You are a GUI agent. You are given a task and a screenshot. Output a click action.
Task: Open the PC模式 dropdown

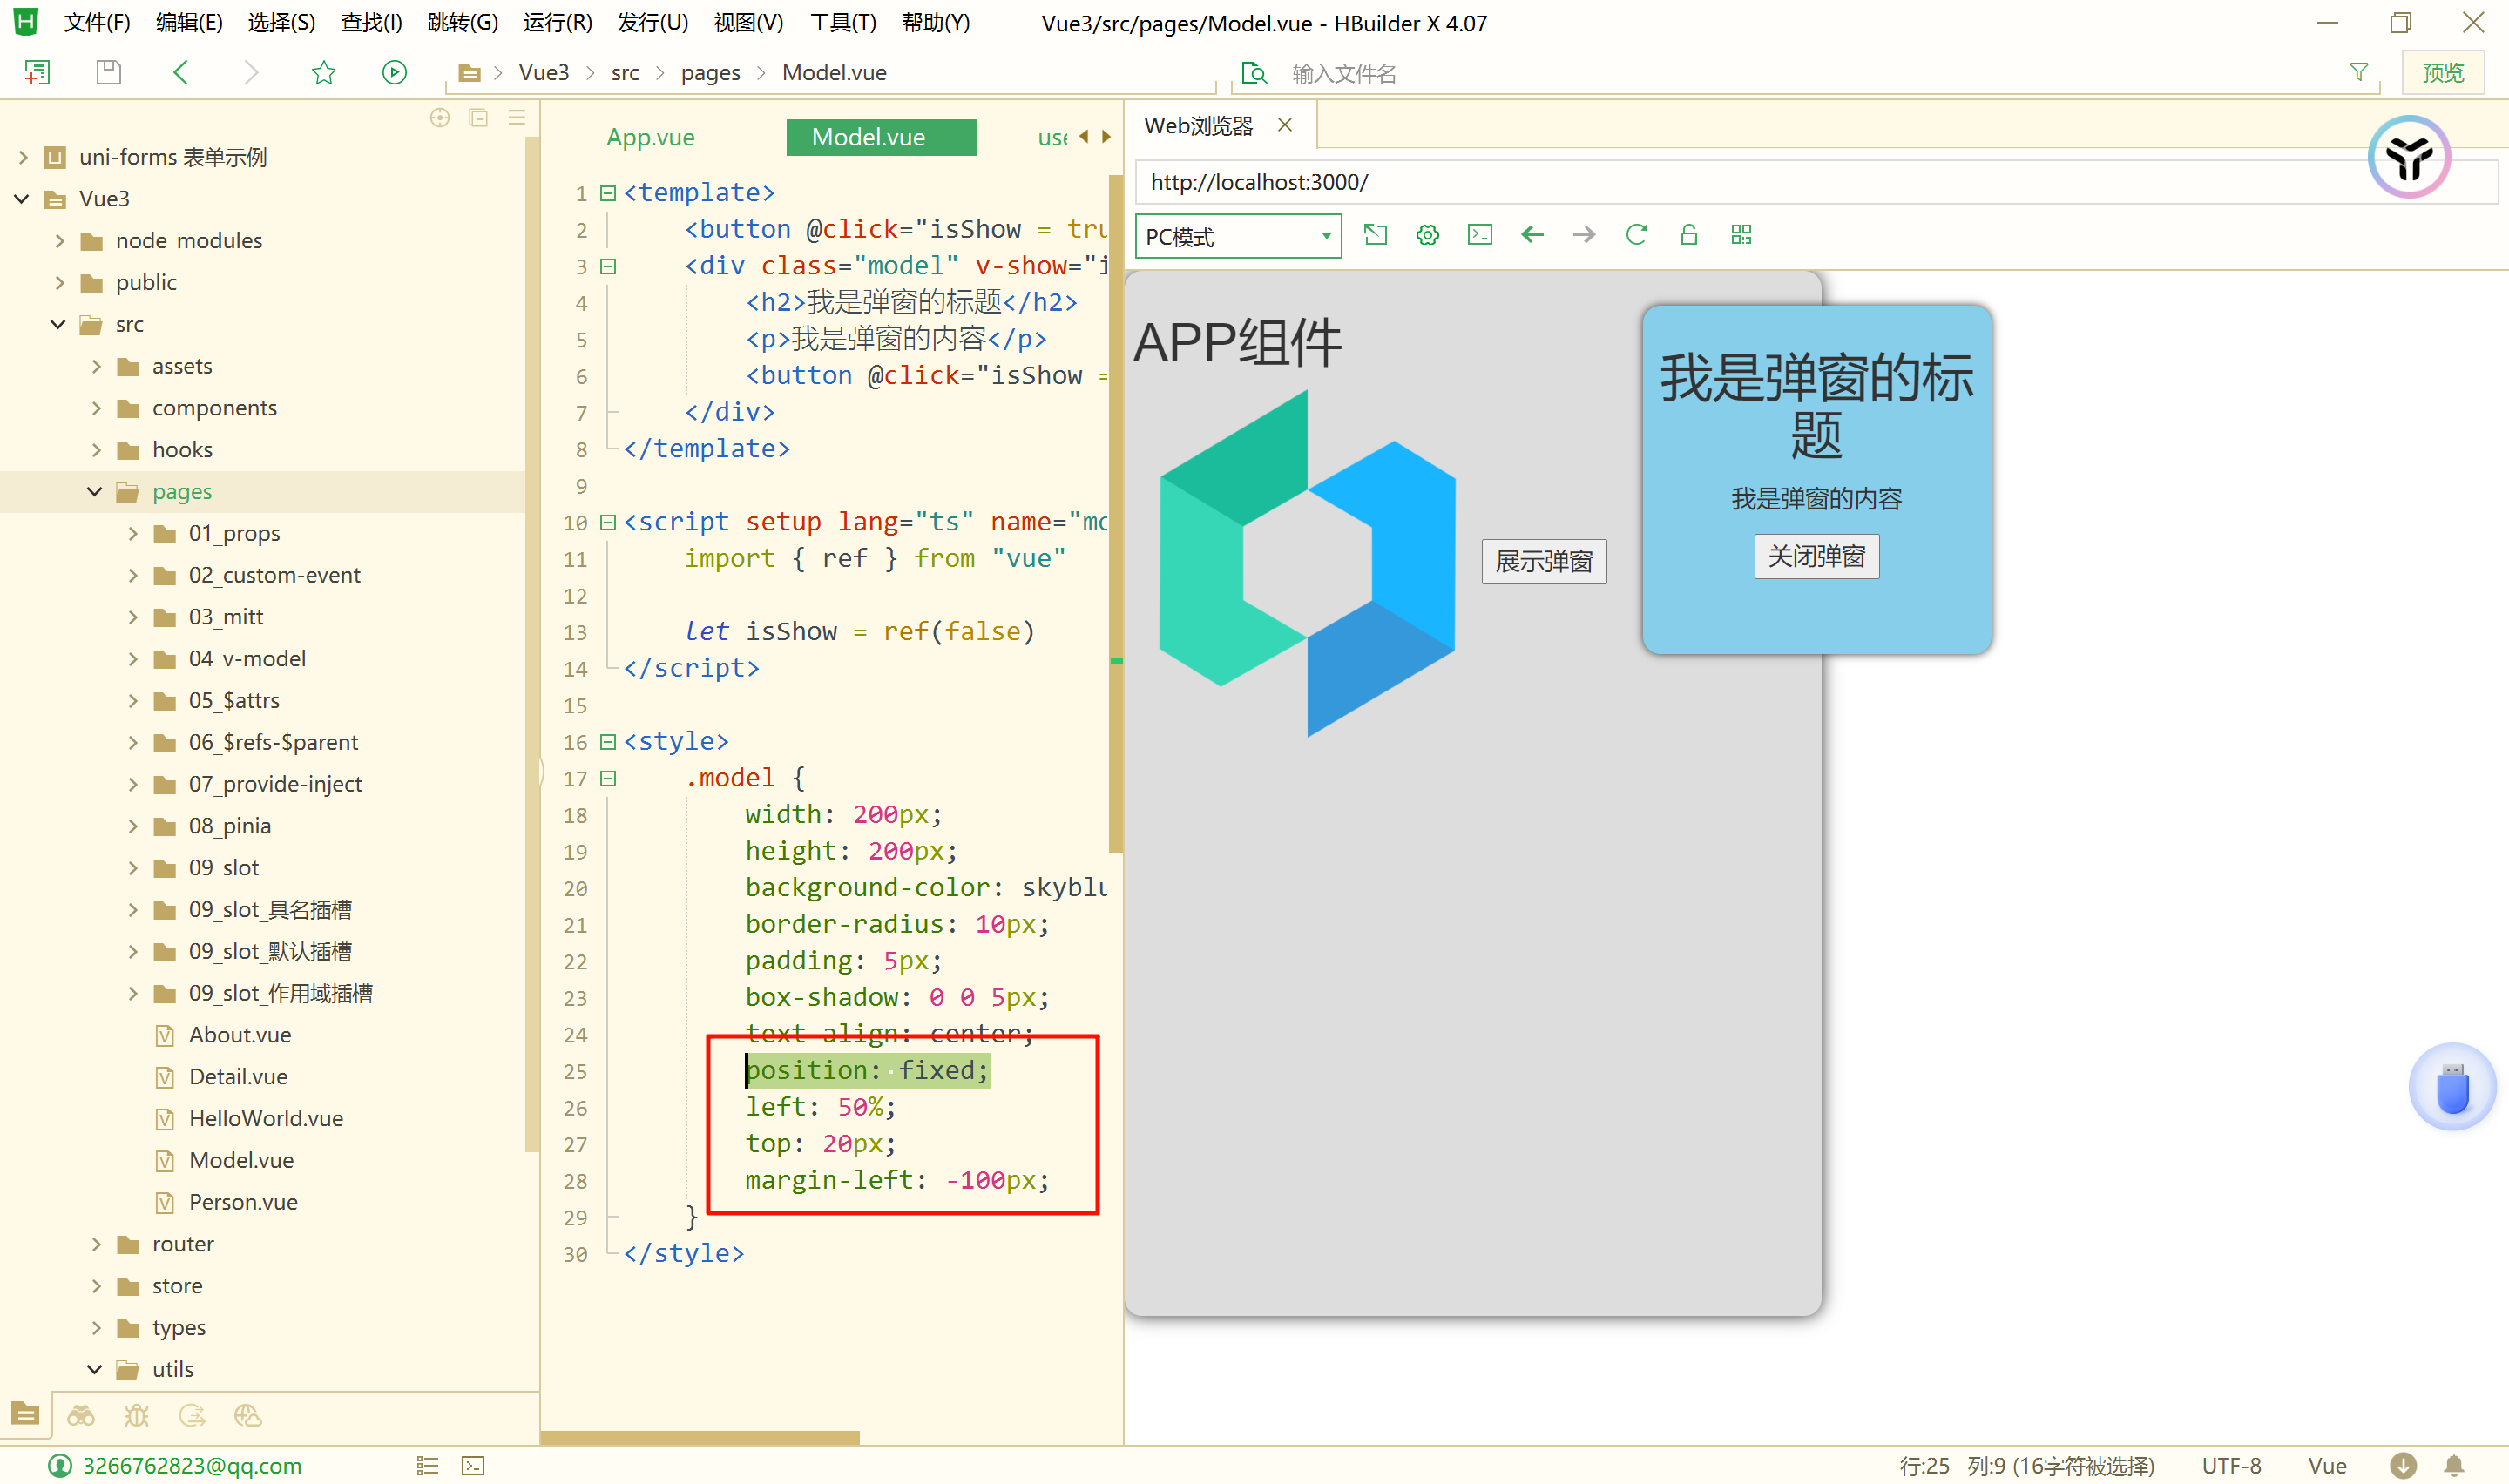1237,237
